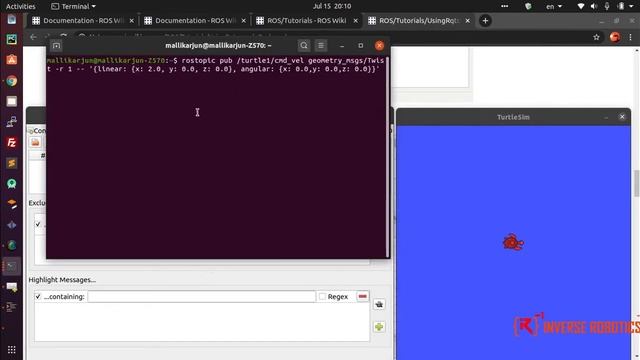This screenshot has width=640, height=360.
Task: Click the battery status icon
Action: click(x=621, y=6)
